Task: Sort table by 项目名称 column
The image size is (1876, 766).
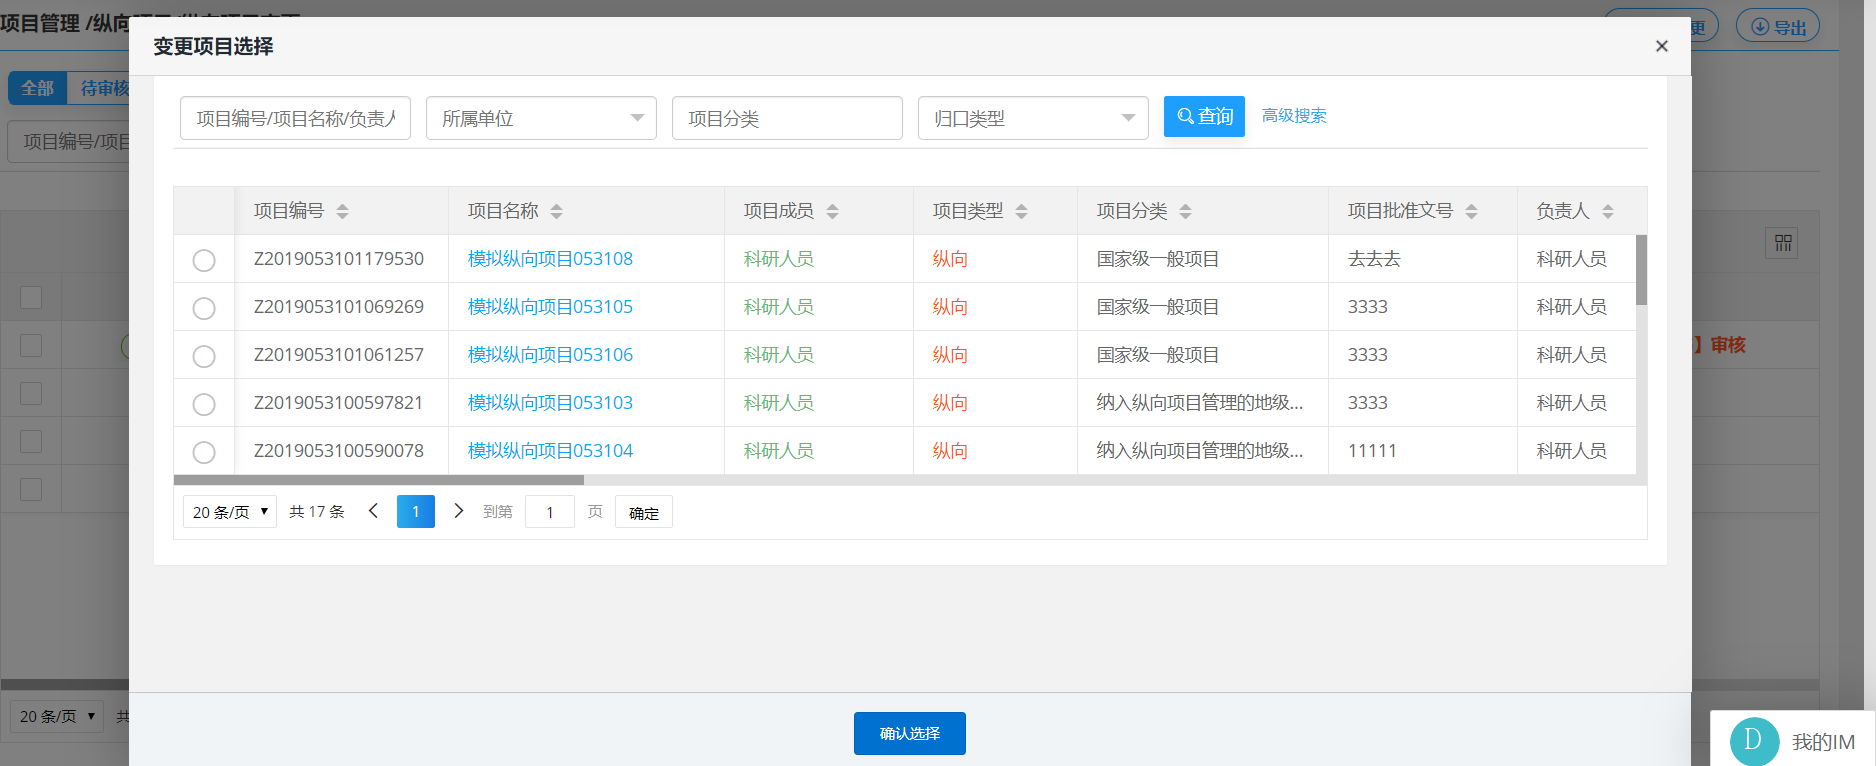Action: pos(556,211)
